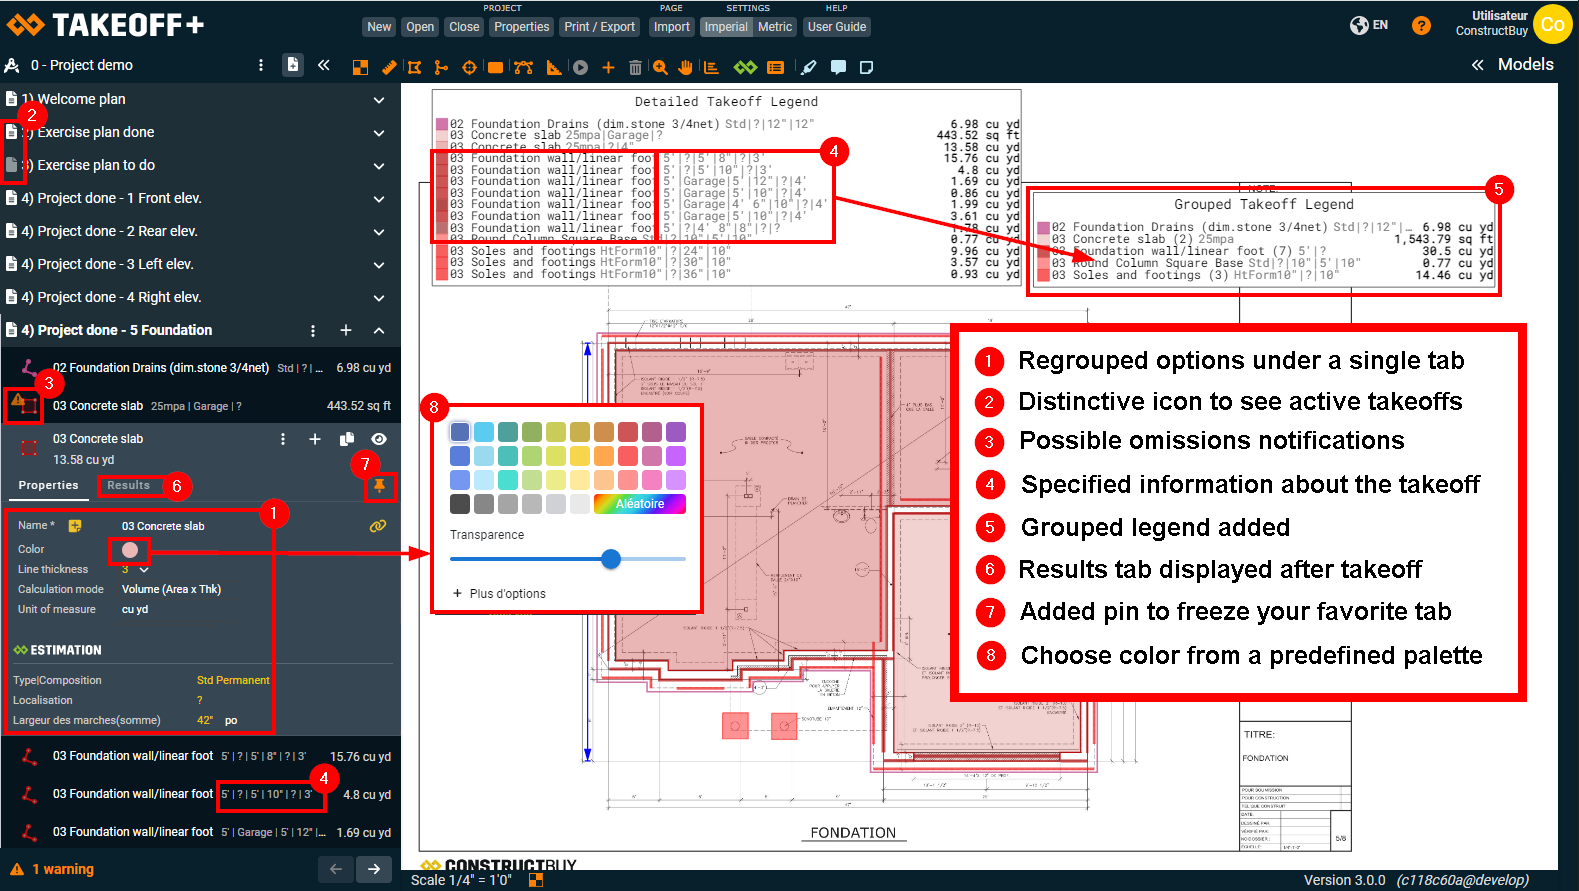
Task: Collapse Project done - 5 Foundation chevron
Action: [379, 330]
